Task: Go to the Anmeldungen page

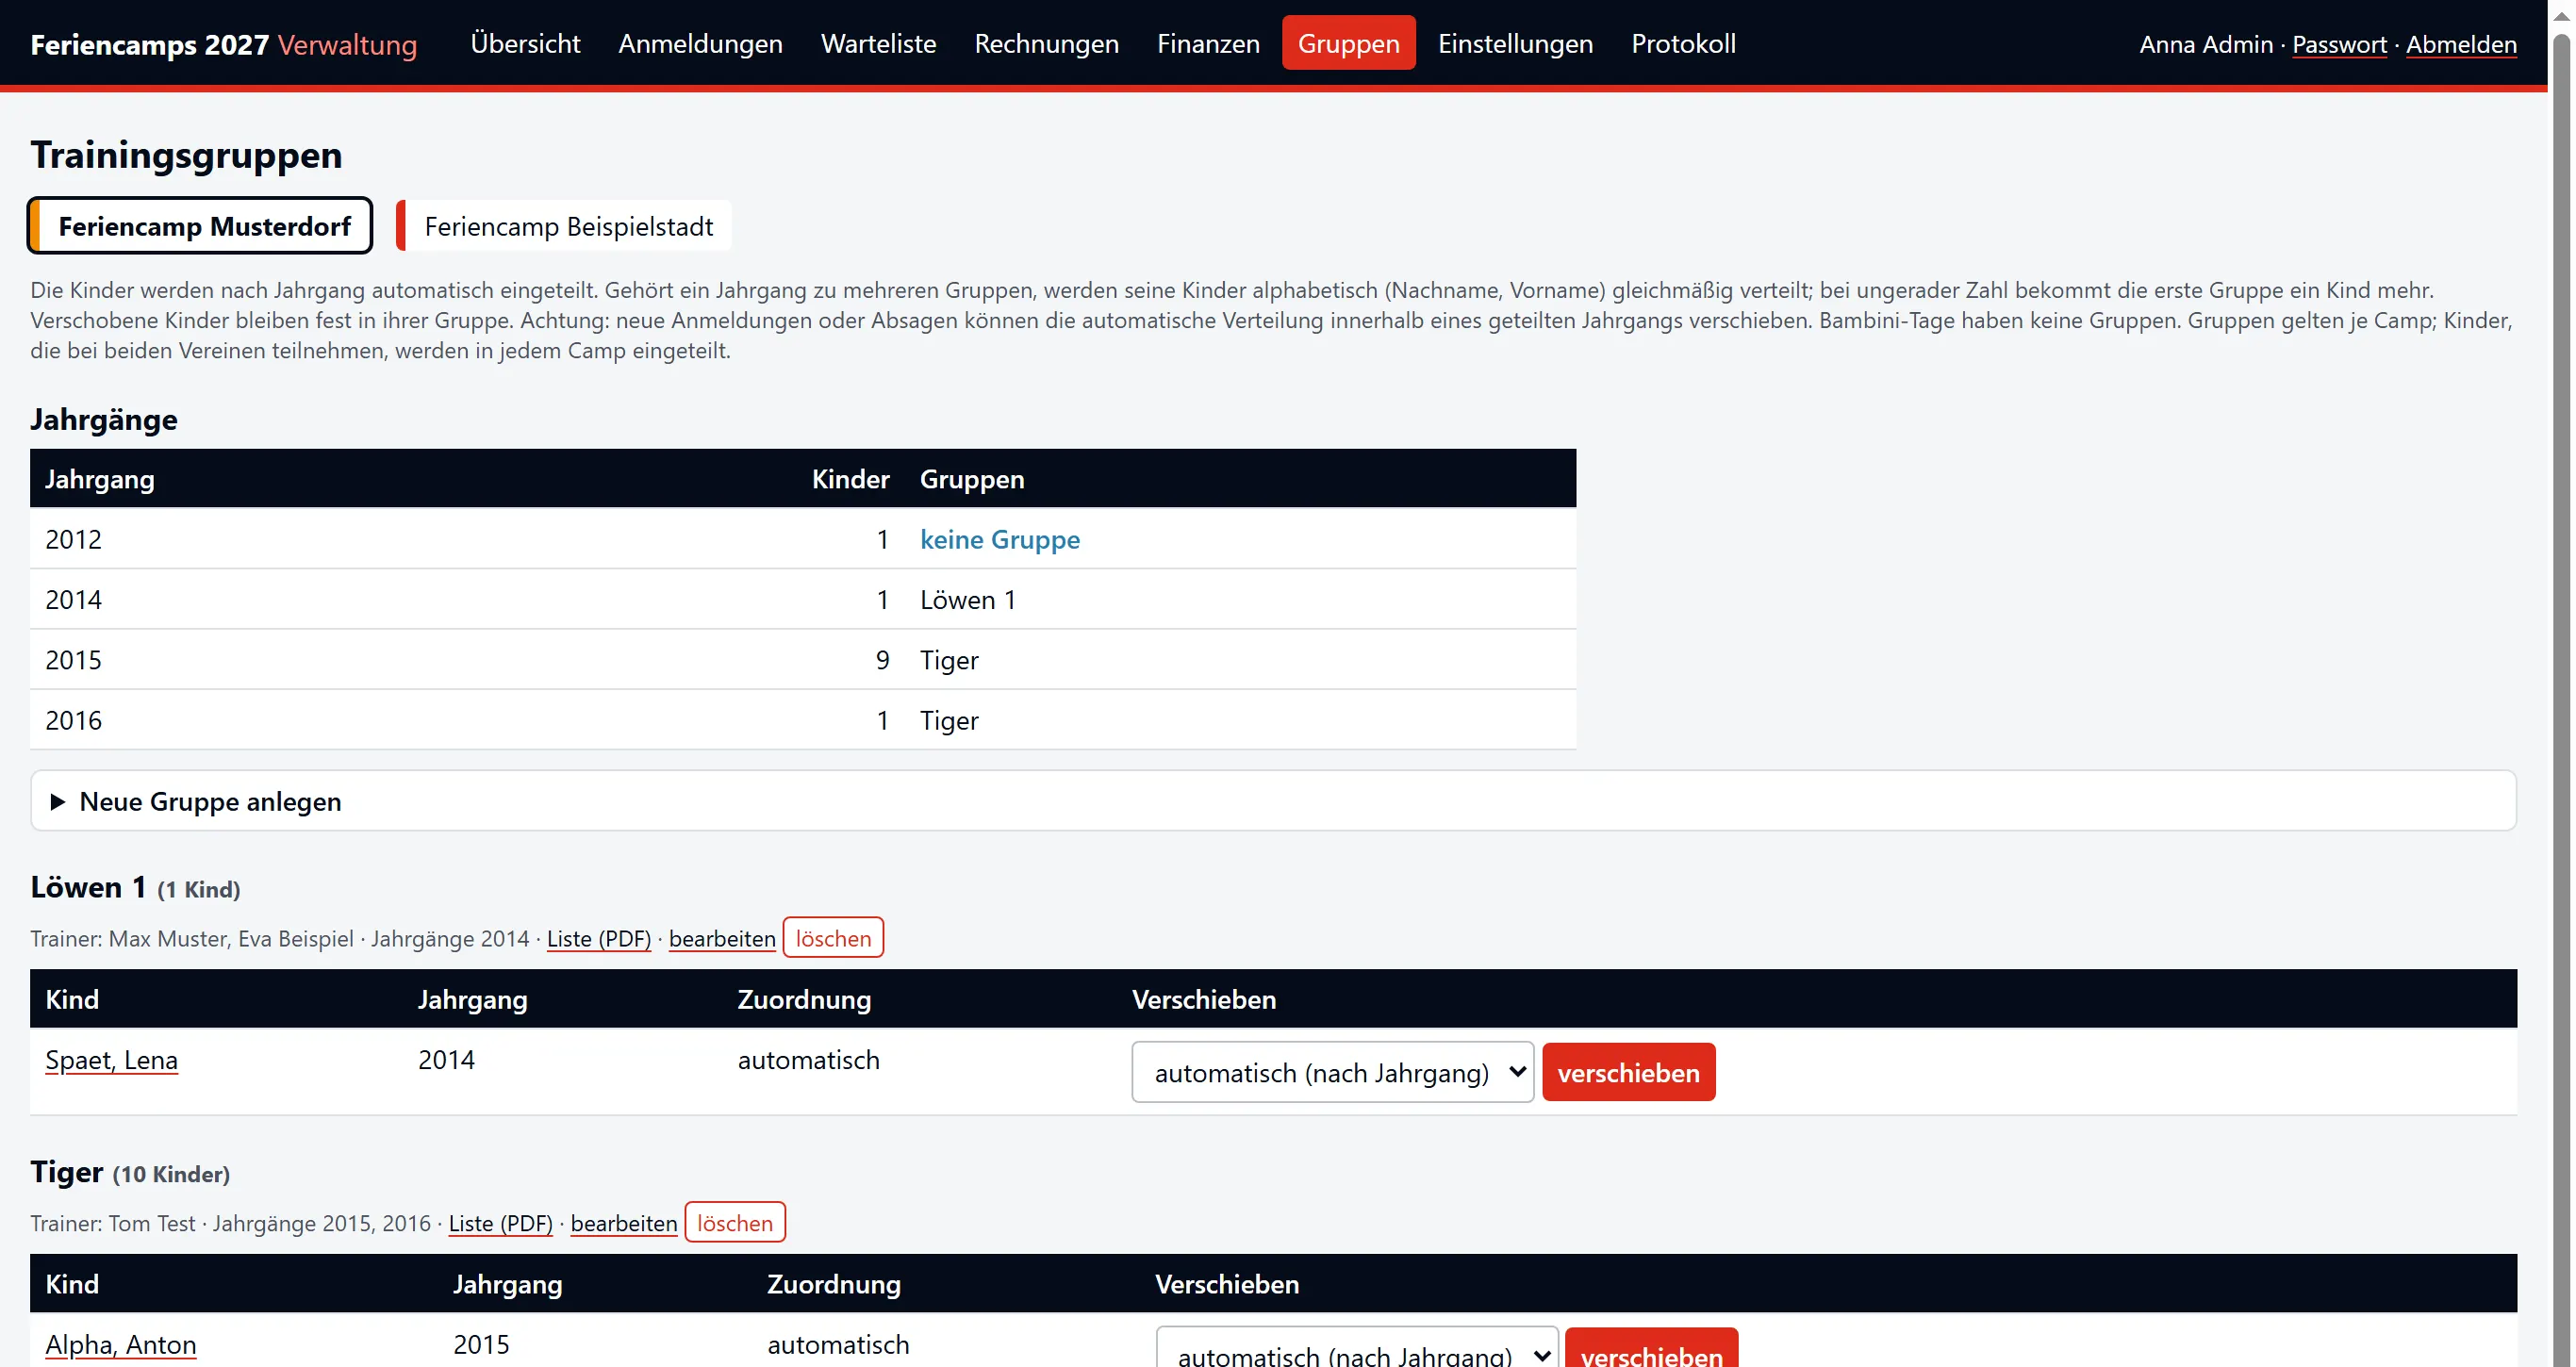Action: coord(700,44)
